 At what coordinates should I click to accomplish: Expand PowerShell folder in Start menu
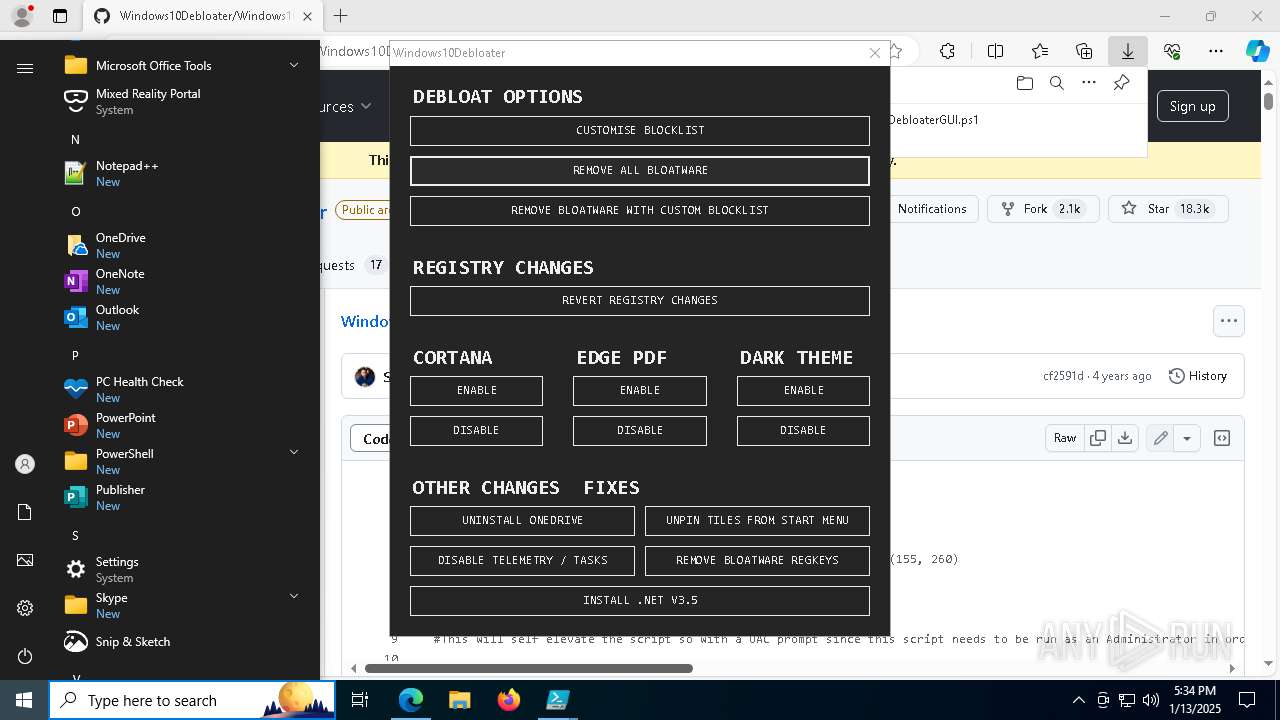click(294, 453)
